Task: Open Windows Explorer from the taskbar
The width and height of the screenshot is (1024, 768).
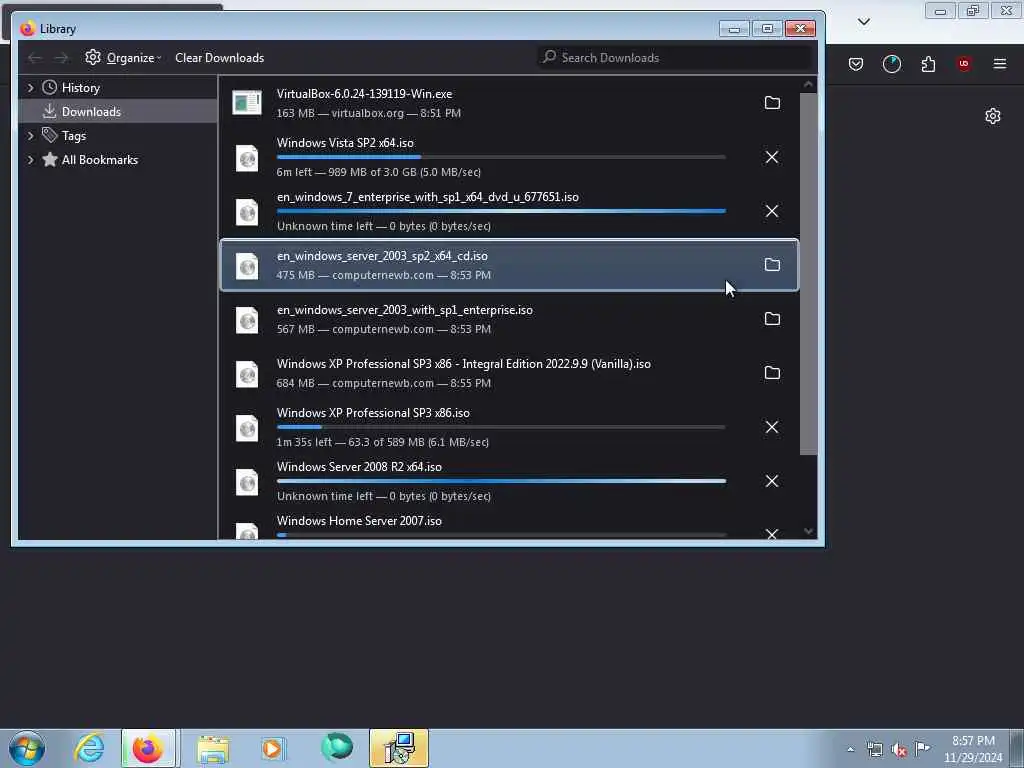Action: [214, 748]
